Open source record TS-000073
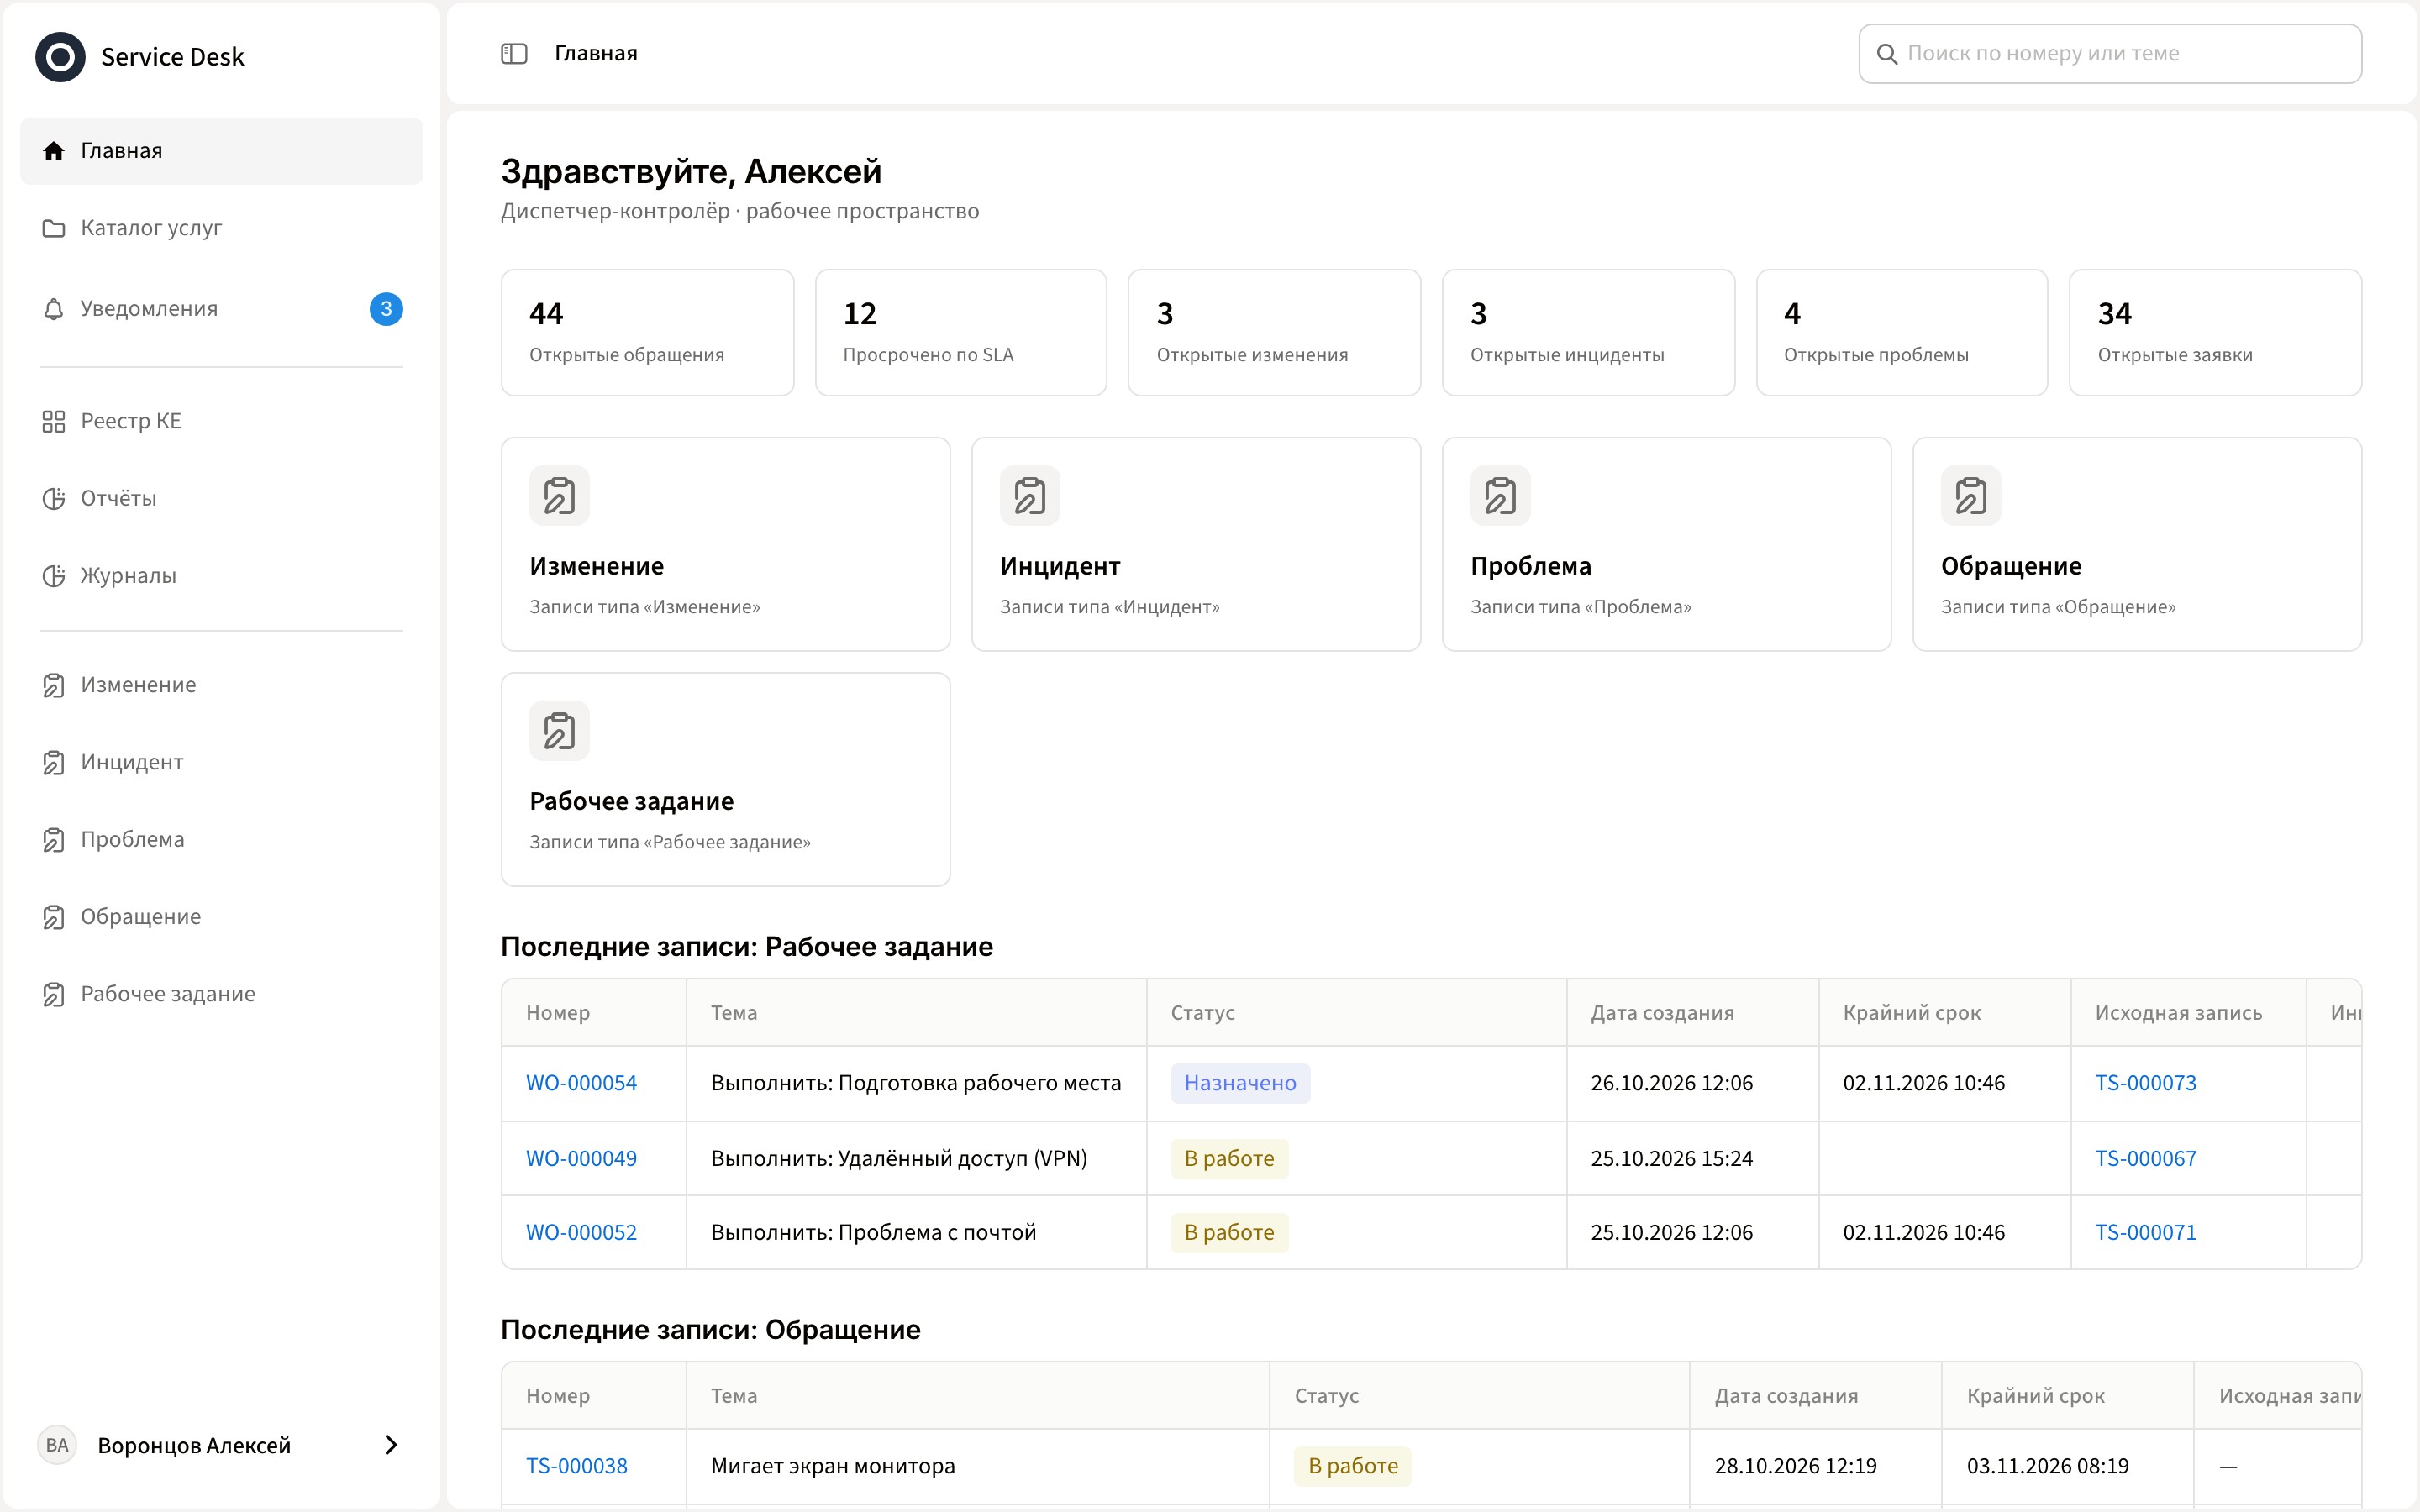 pos(2146,1083)
